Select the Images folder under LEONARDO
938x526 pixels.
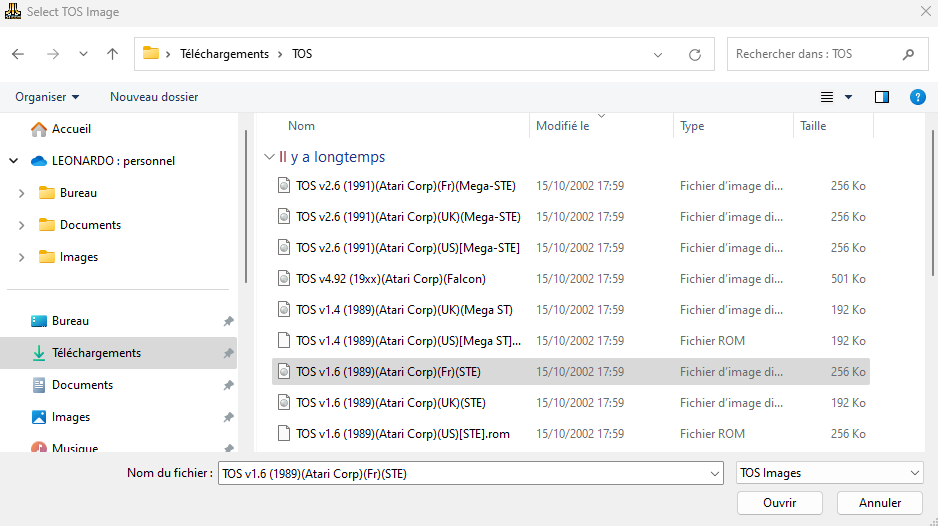coord(78,257)
